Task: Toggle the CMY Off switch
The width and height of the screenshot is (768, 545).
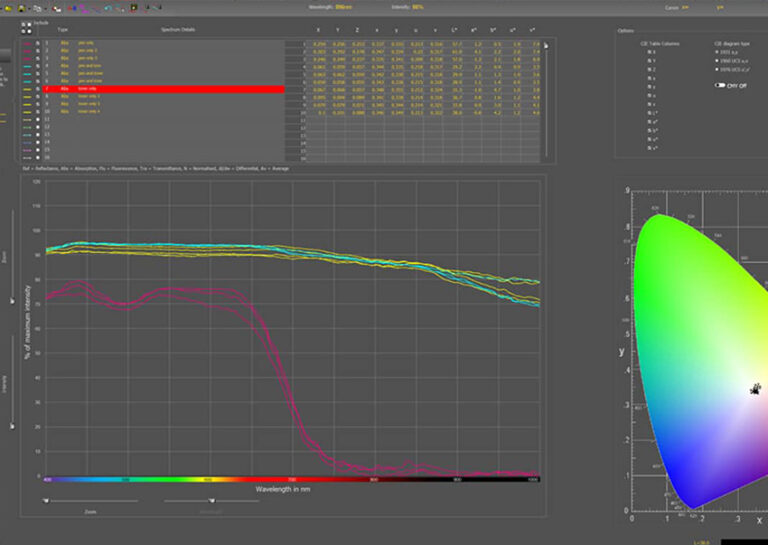Action: [x=720, y=85]
